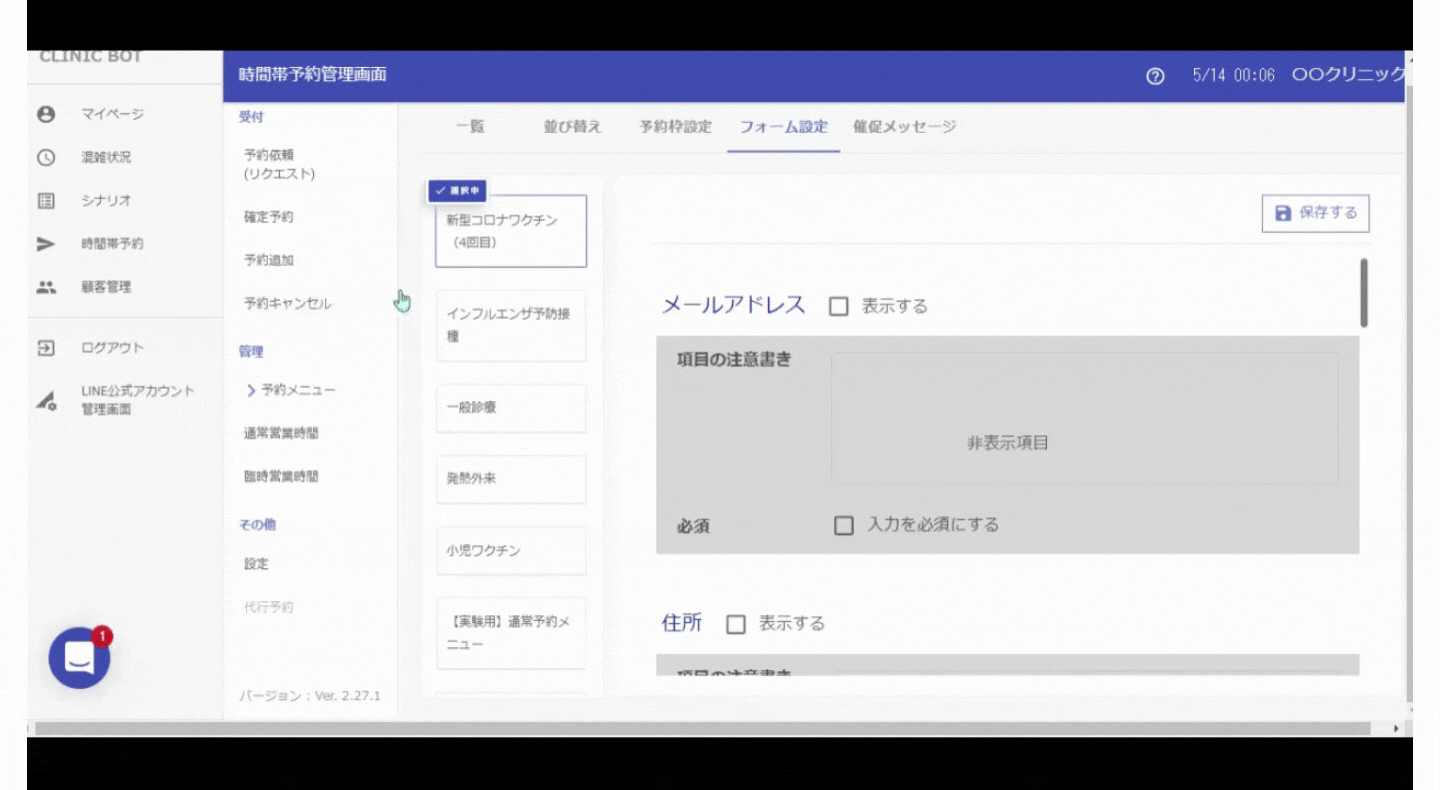Click the form panel vertical scrollbar
The image size is (1440, 790).
[x=1363, y=293]
